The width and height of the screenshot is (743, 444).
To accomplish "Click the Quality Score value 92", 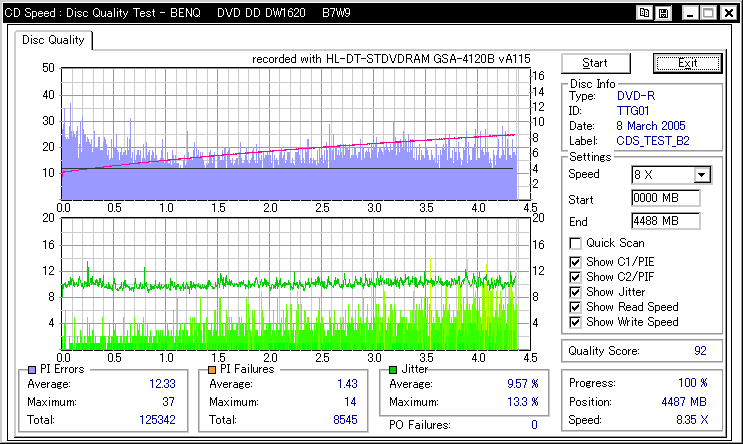I will [x=700, y=351].
